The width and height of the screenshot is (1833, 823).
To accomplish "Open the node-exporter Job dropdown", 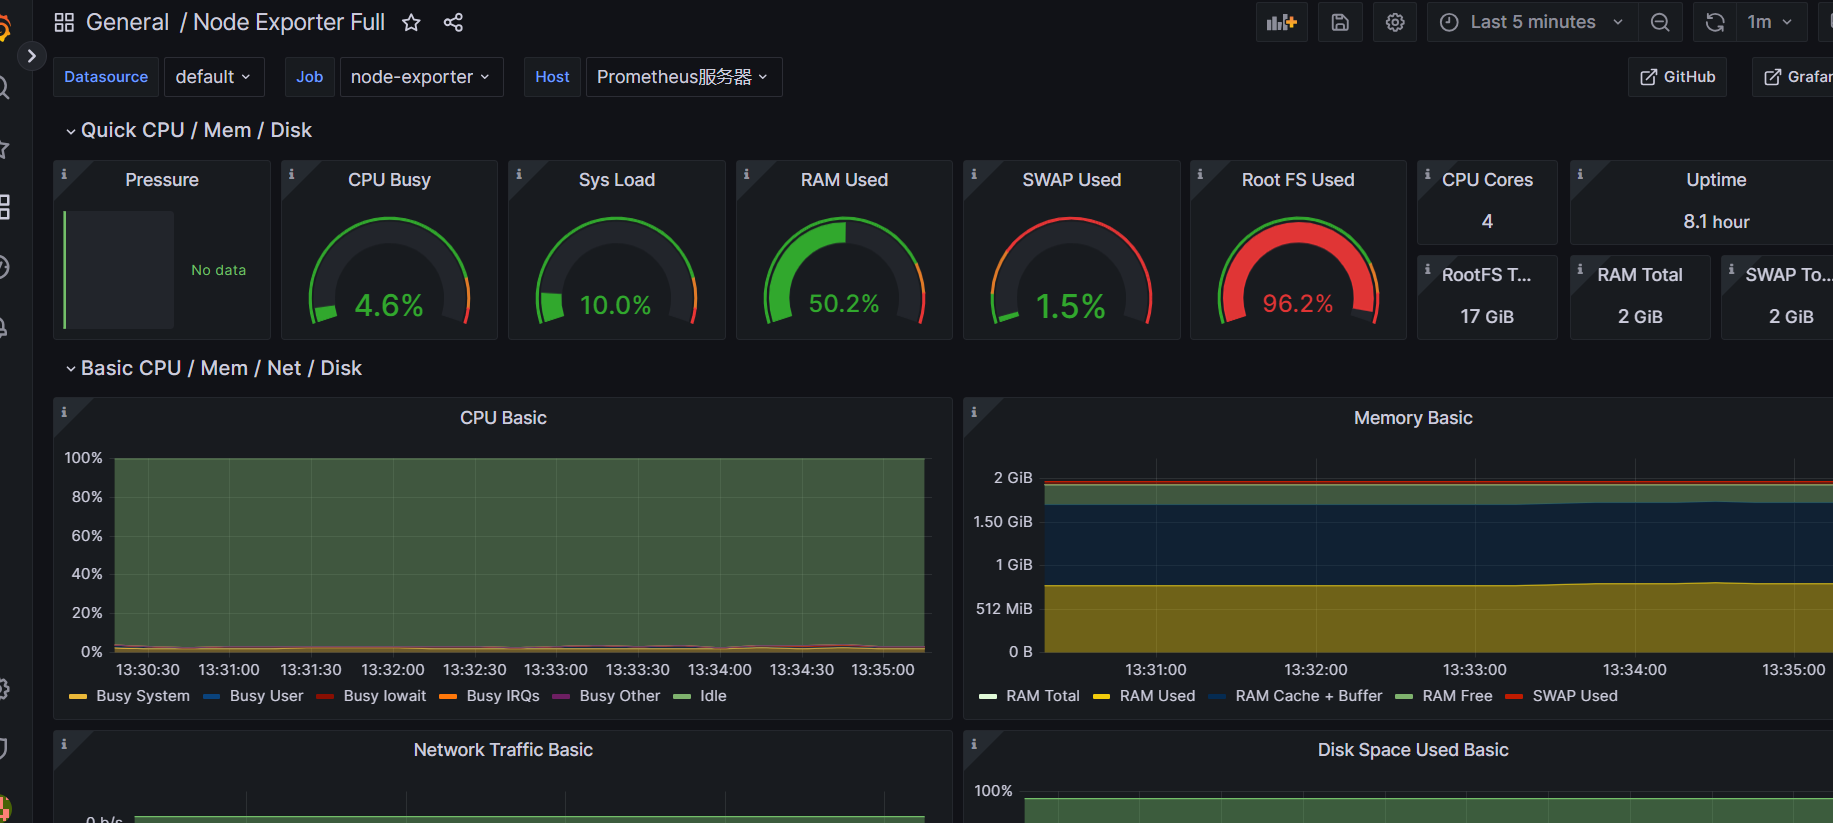I will pyautogui.click(x=420, y=77).
